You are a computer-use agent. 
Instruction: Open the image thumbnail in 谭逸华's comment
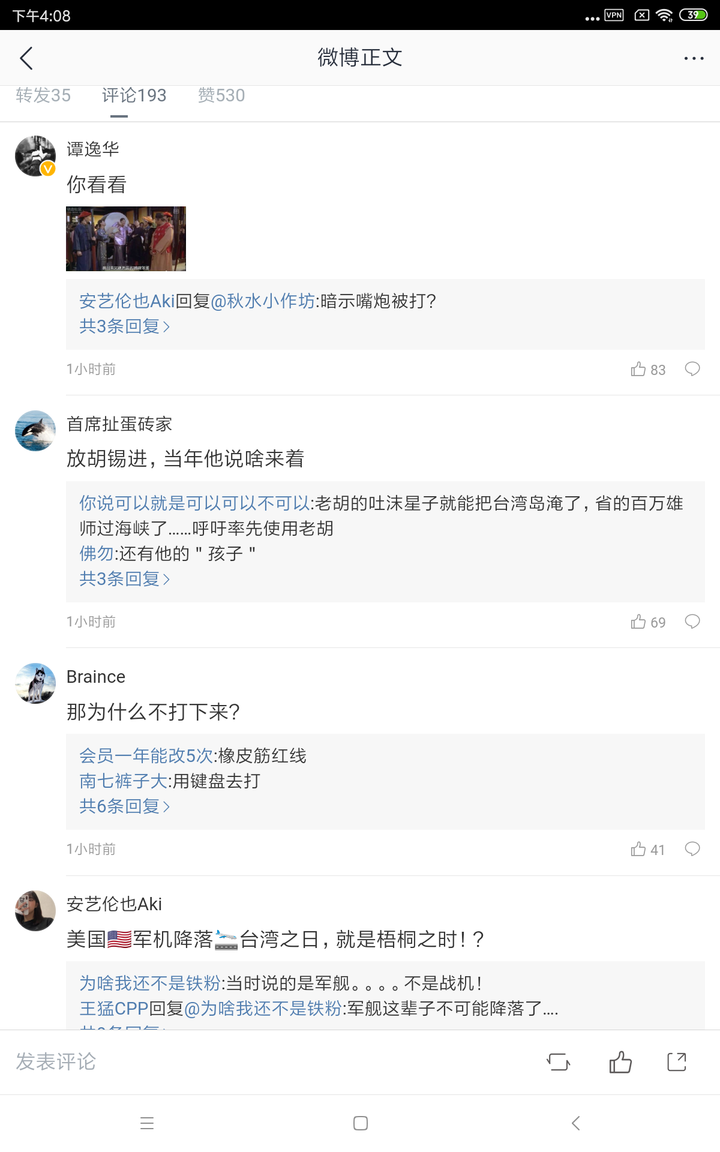pyautogui.click(x=126, y=239)
